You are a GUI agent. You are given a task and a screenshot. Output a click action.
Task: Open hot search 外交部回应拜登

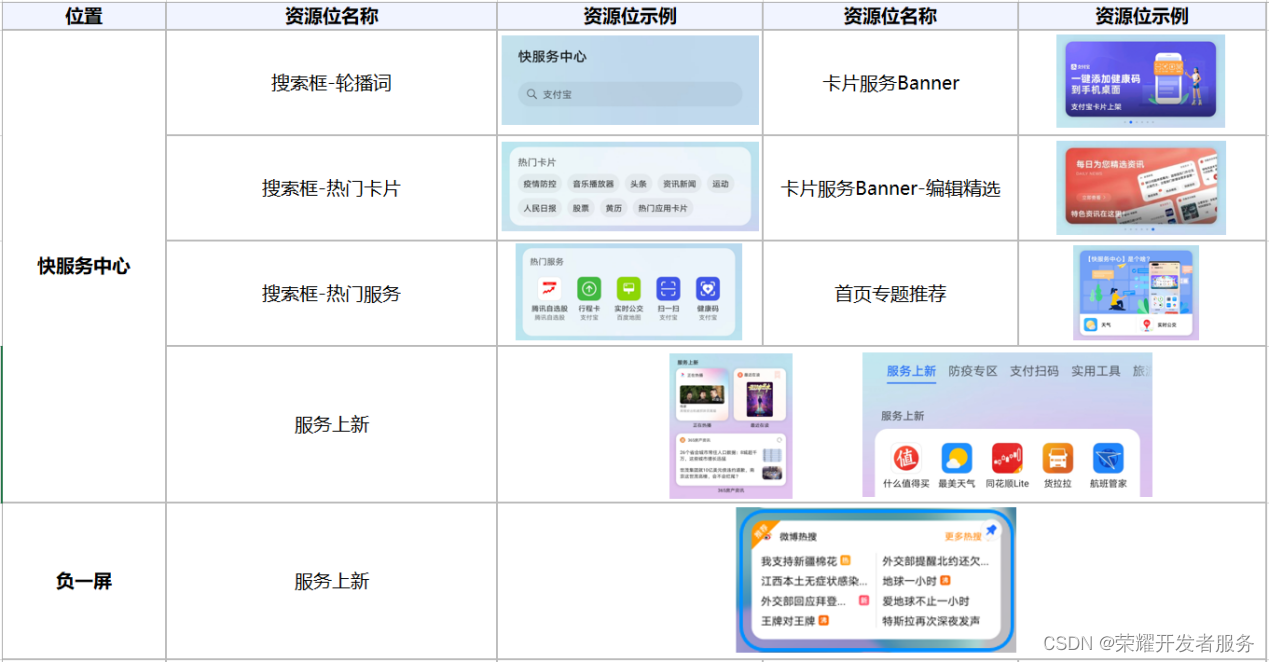coord(803,601)
